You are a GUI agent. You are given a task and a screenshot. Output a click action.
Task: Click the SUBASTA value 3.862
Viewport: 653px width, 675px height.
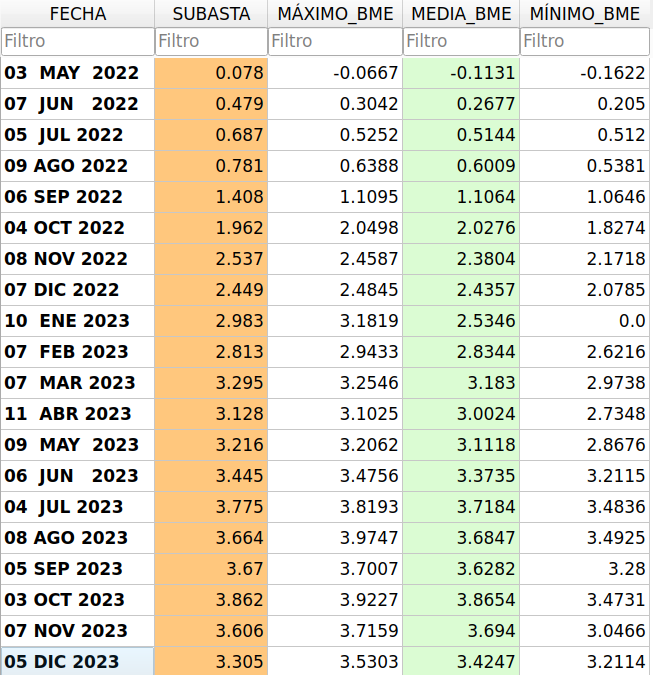(211, 599)
